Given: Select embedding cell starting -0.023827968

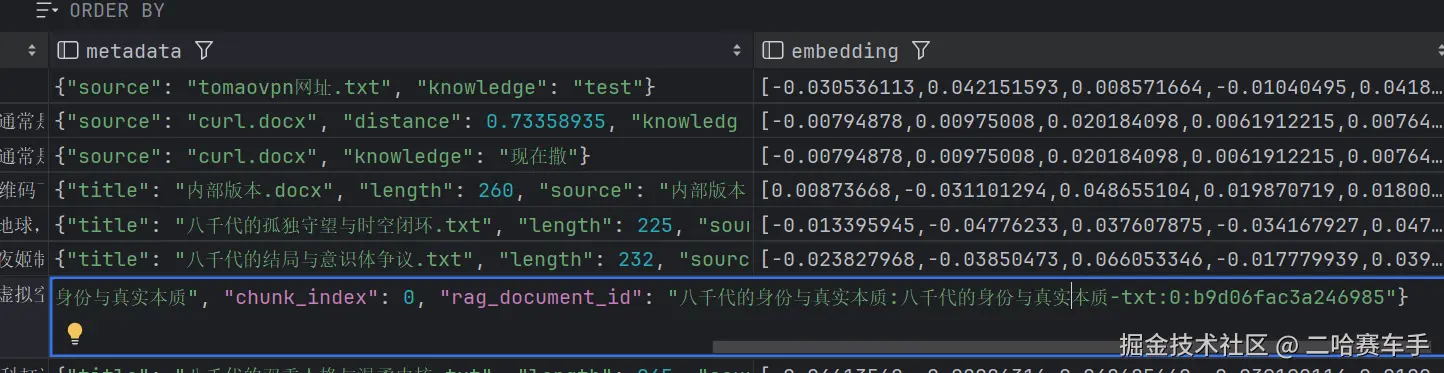Looking at the screenshot, I should click(1099, 259).
